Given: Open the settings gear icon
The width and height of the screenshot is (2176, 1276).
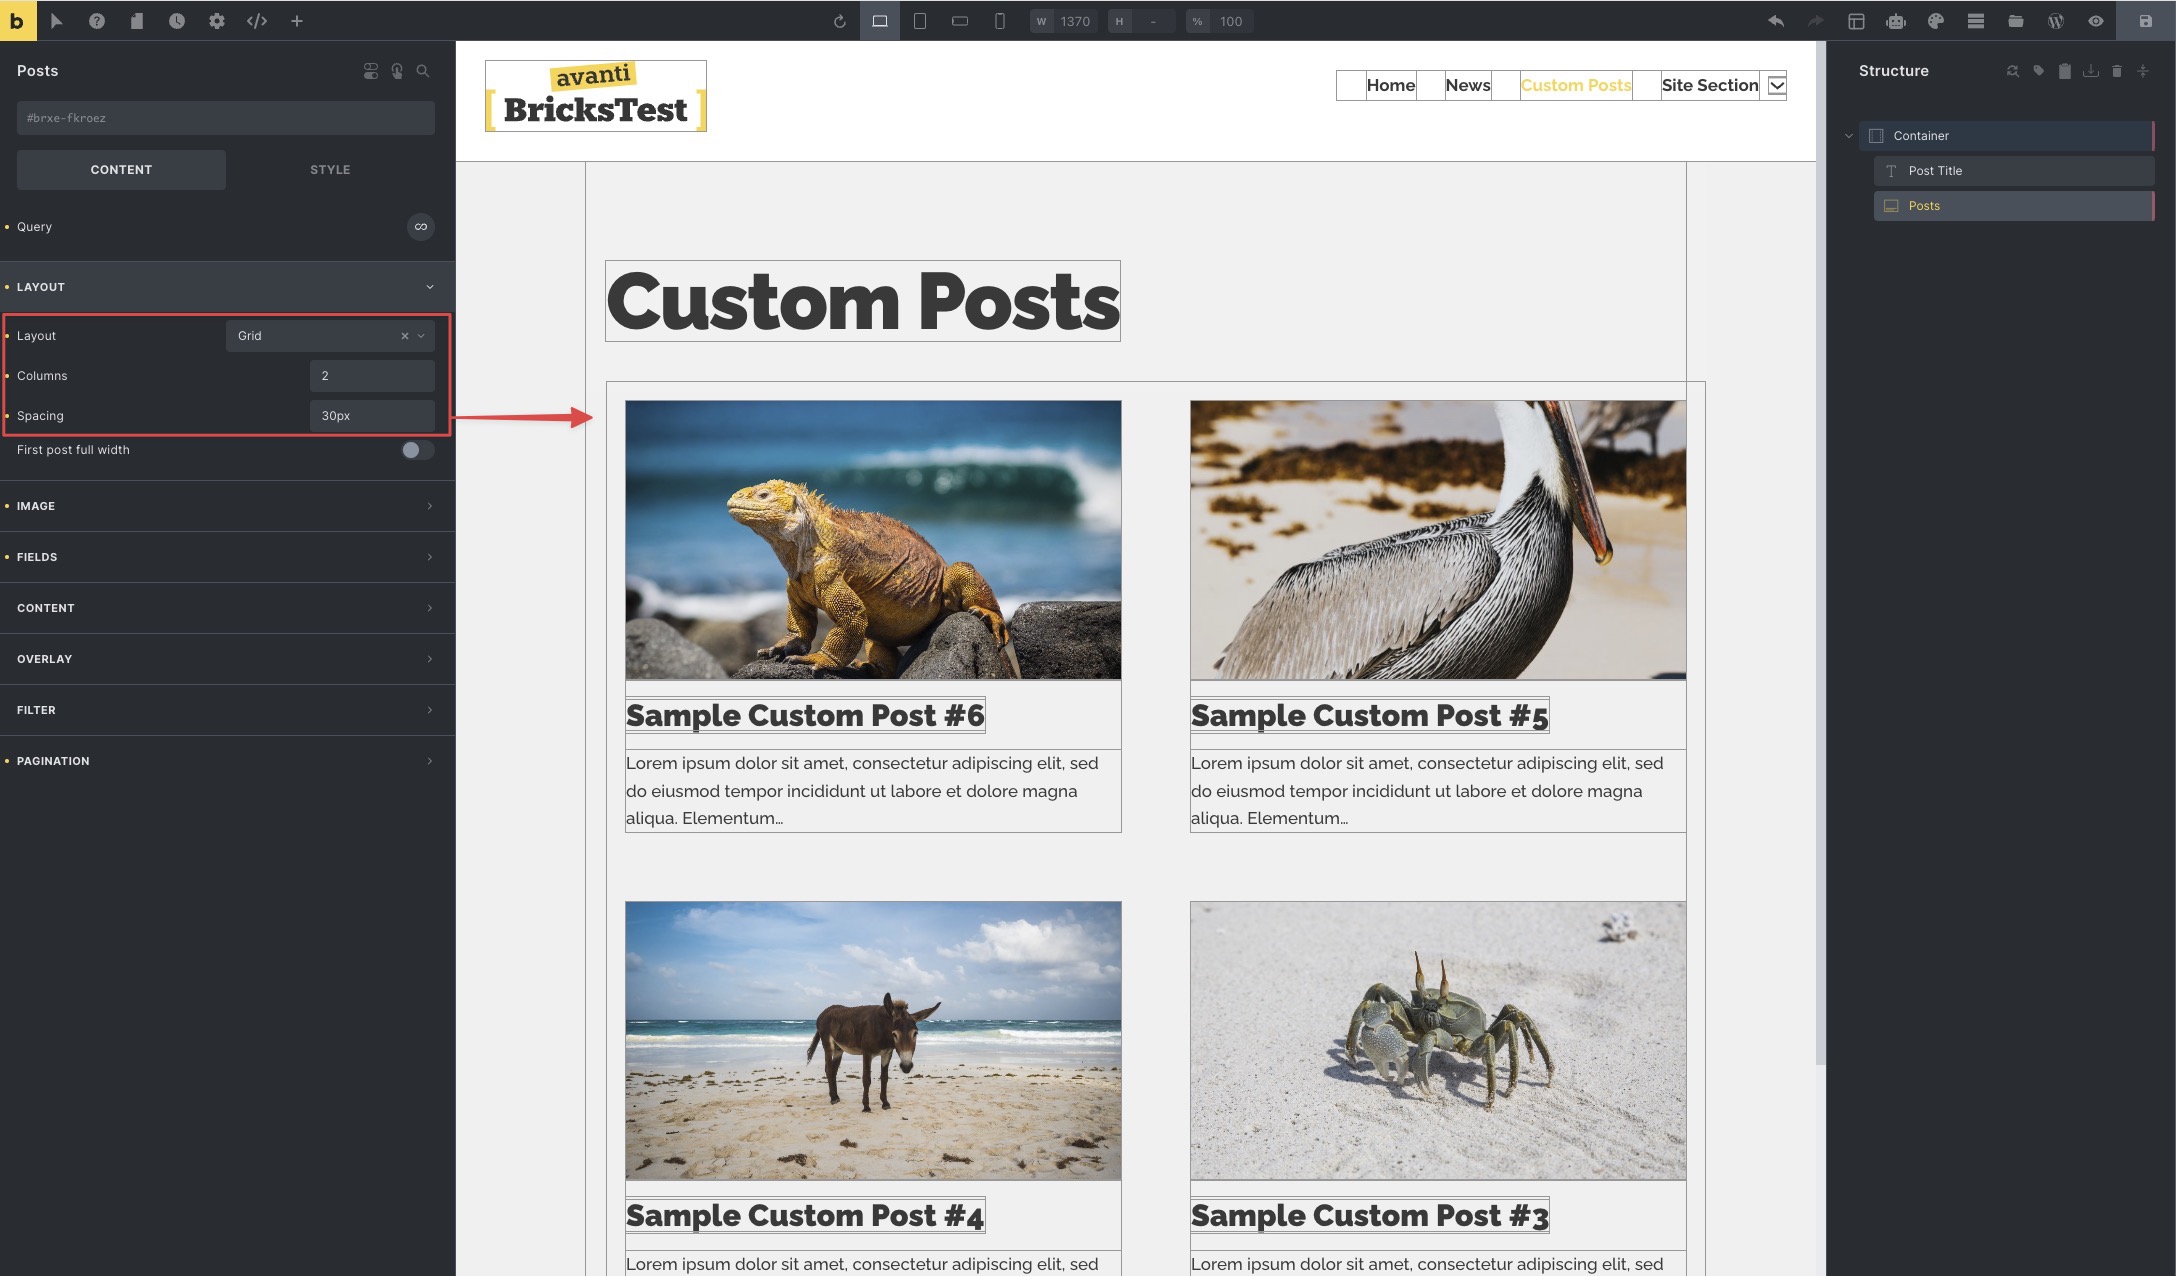Looking at the screenshot, I should [217, 21].
